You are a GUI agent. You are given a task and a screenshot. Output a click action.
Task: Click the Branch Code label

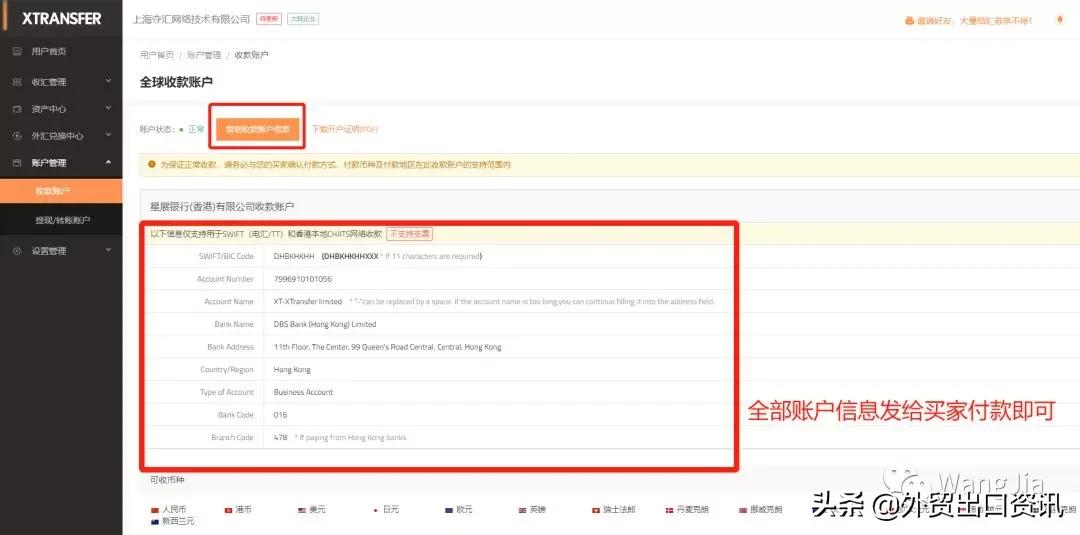233,438
